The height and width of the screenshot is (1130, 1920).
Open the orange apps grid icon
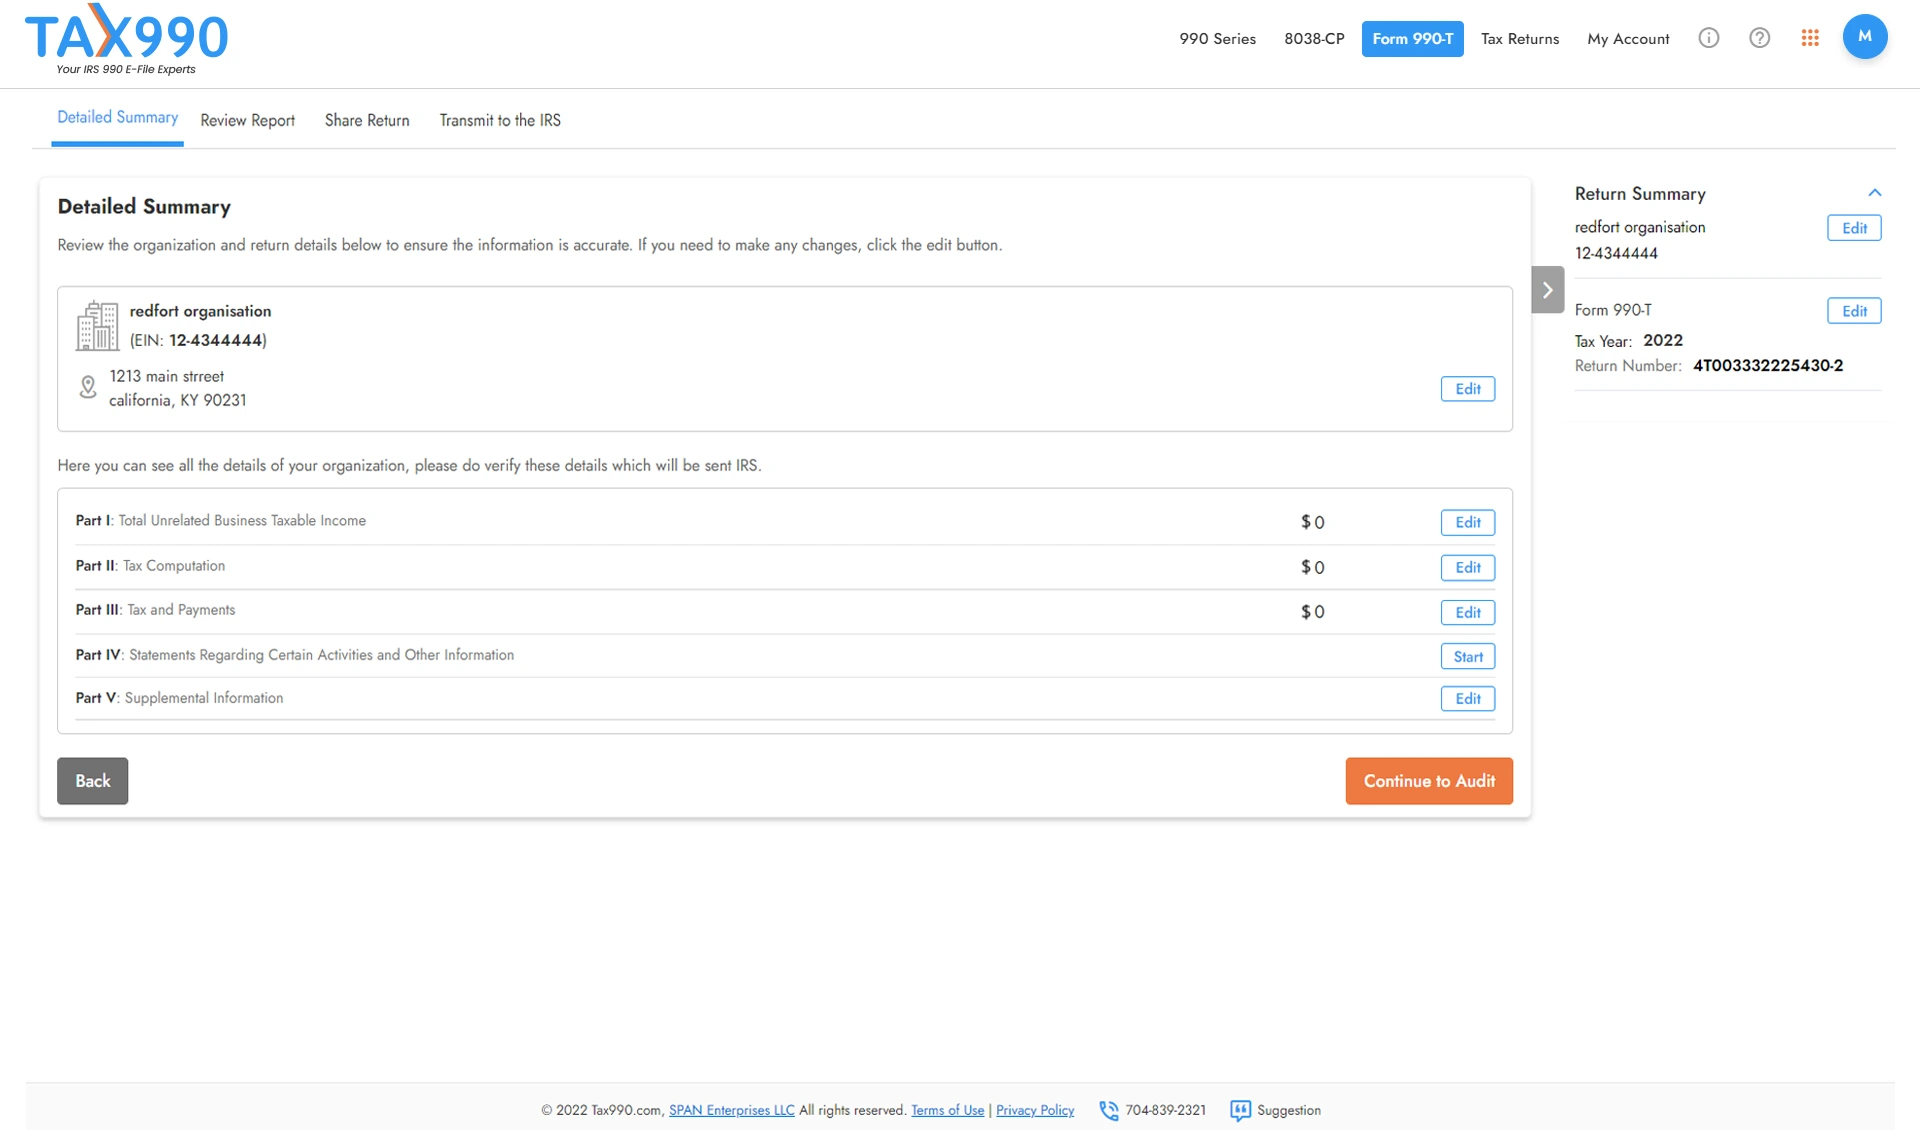pos(1810,38)
